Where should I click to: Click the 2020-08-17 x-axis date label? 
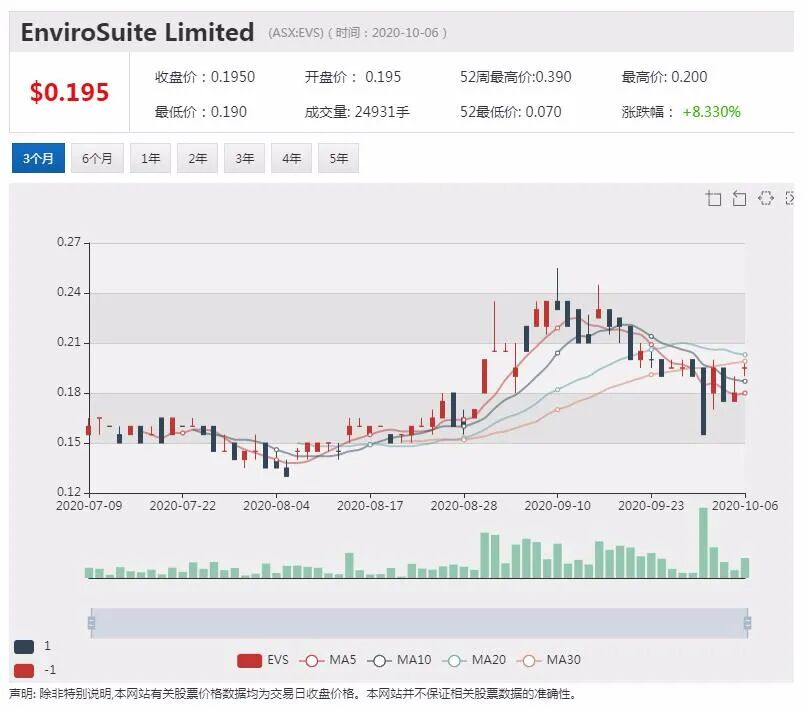coord(370,506)
